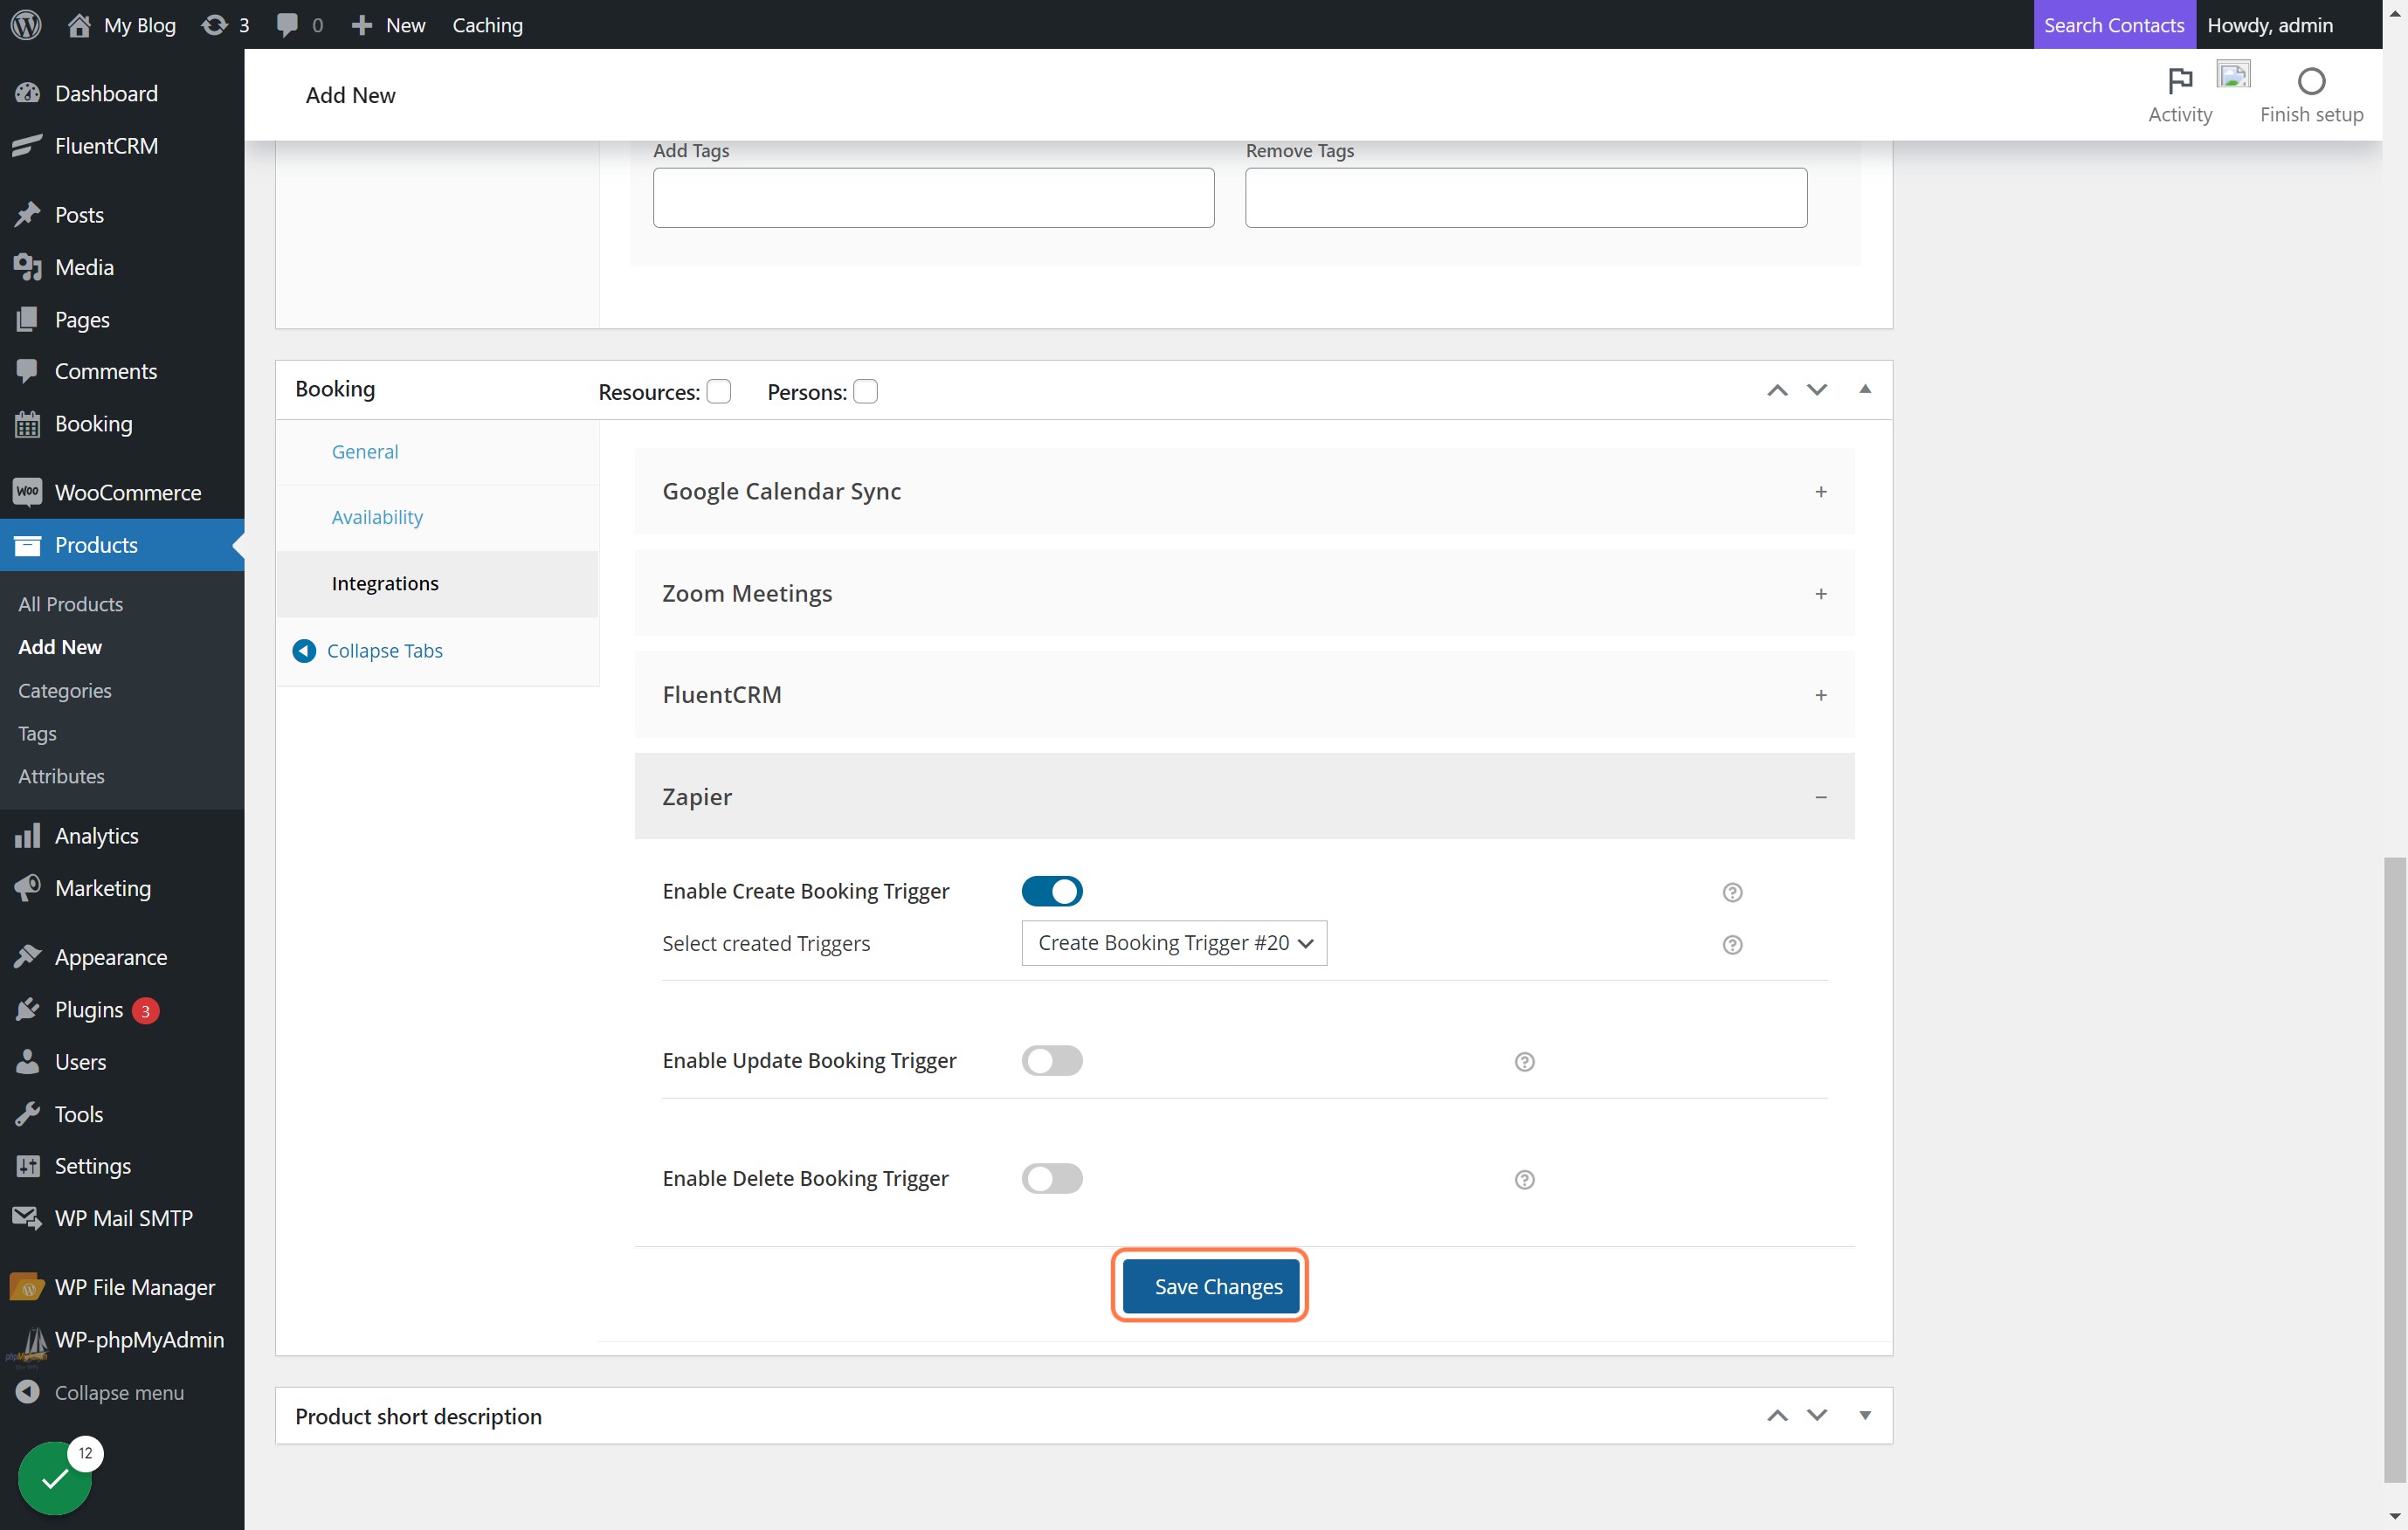This screenshot has height=1530, width=2408.
Task: Check the Resources checkbox
Action: [718, 391]
